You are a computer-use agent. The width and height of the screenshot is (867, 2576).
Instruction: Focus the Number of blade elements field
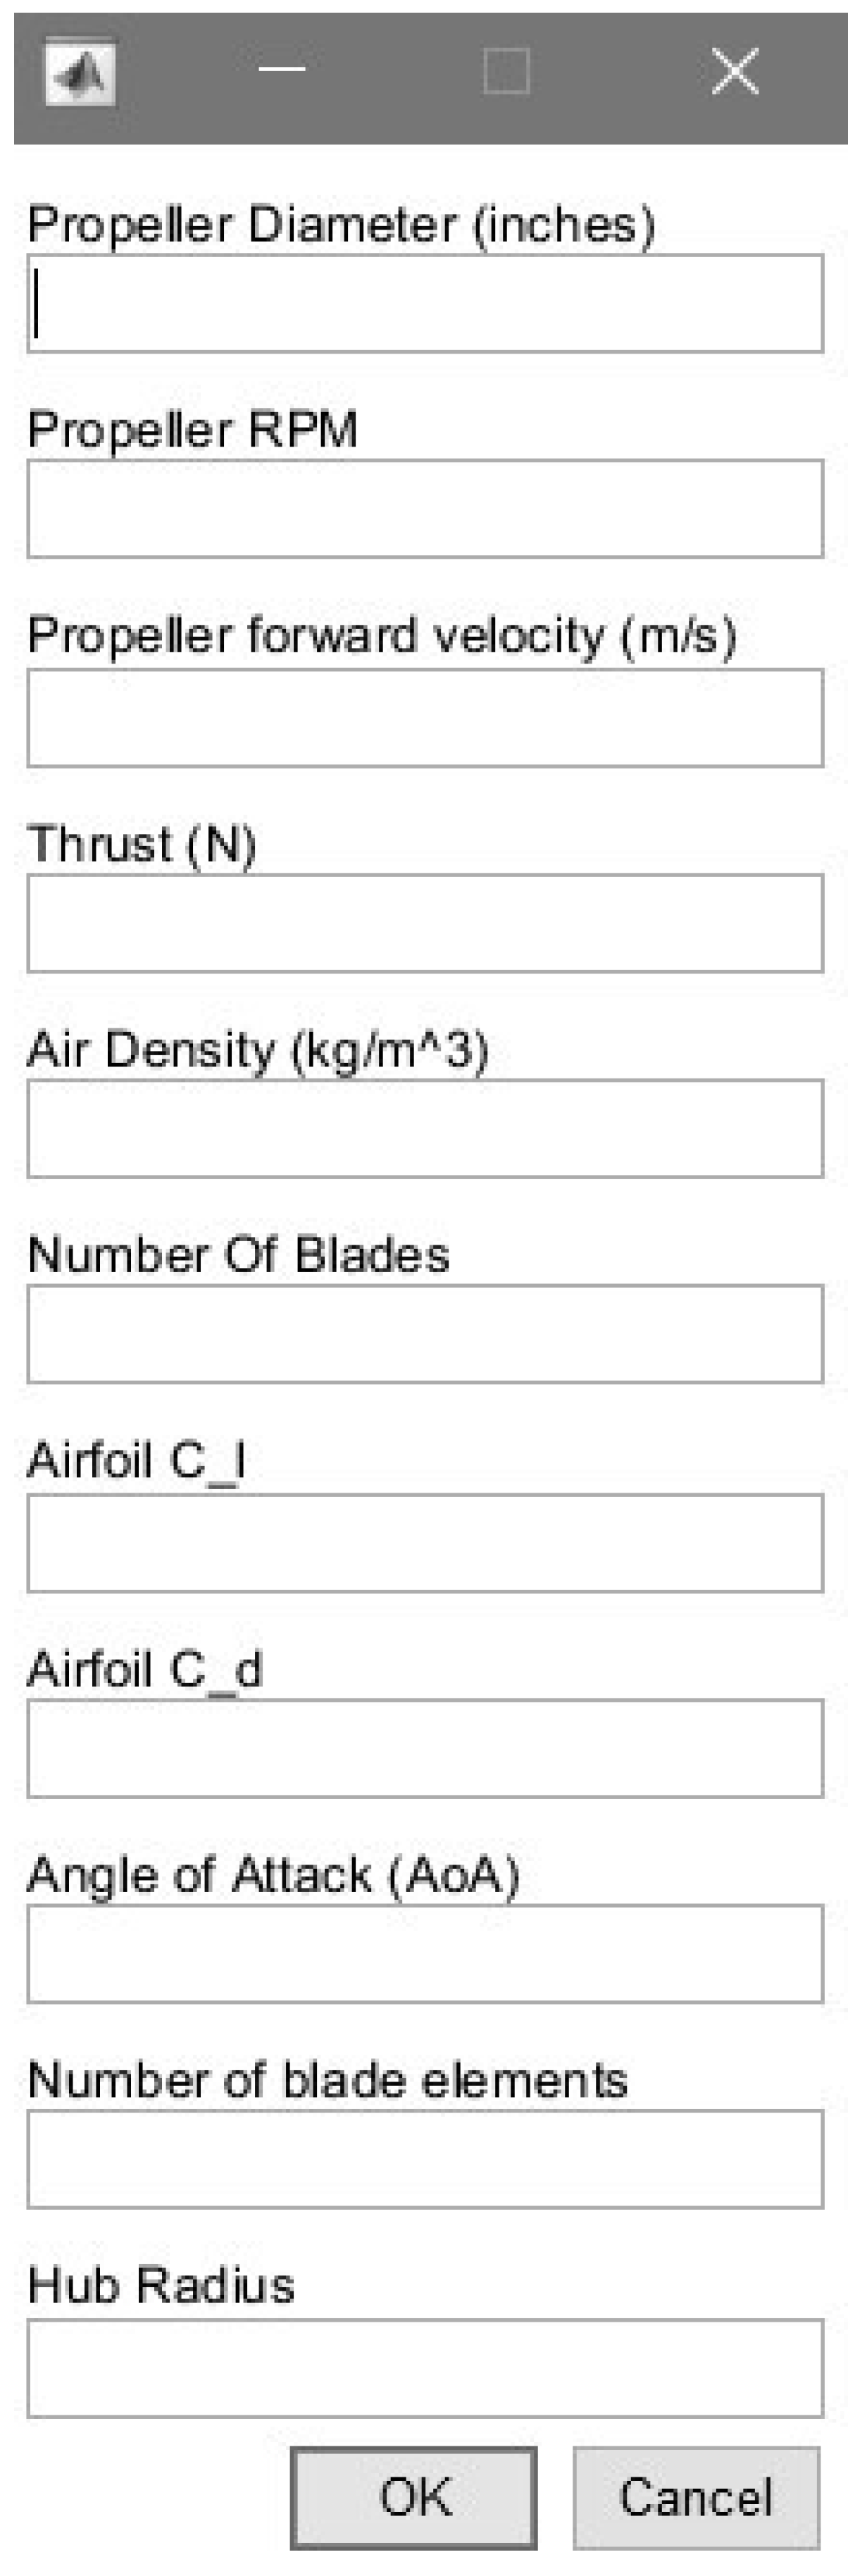point(425,2159)
